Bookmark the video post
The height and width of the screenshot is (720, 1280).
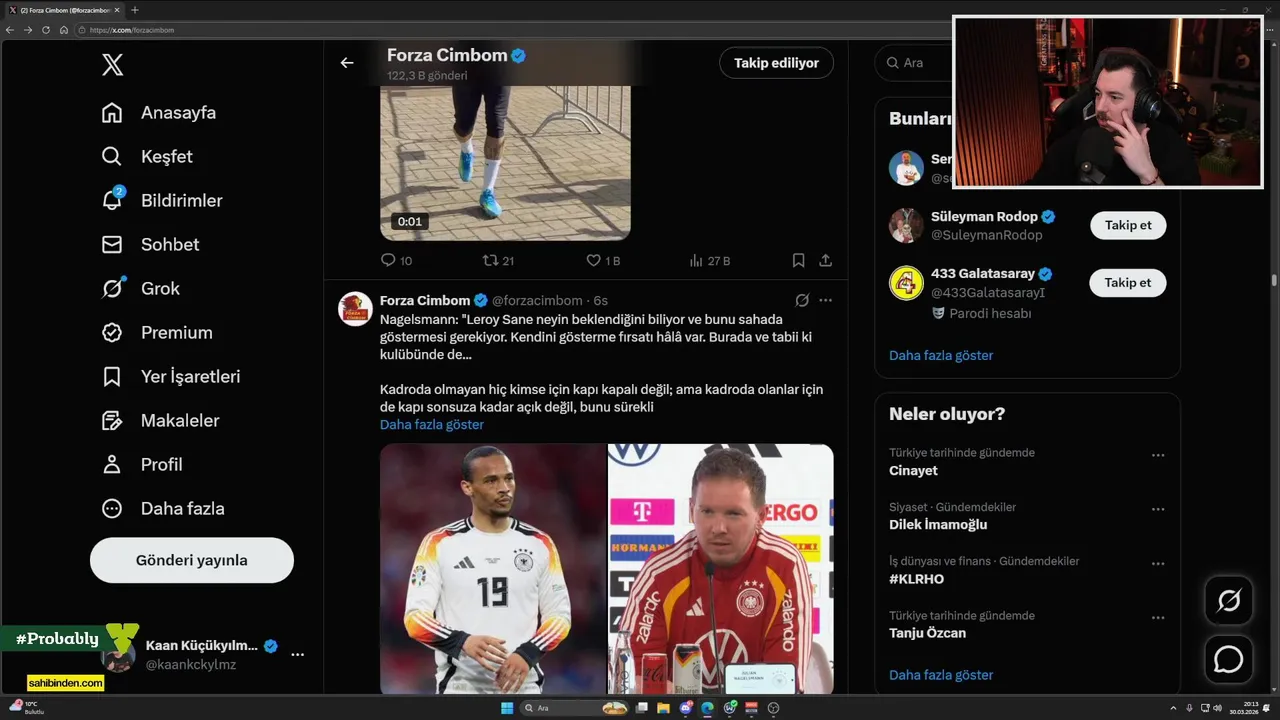point(798,260)
